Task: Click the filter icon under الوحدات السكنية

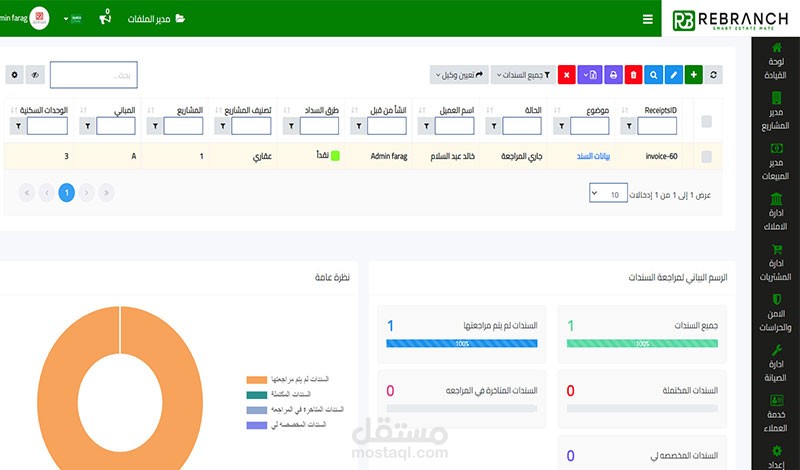Action: click(x=18, y=126)
